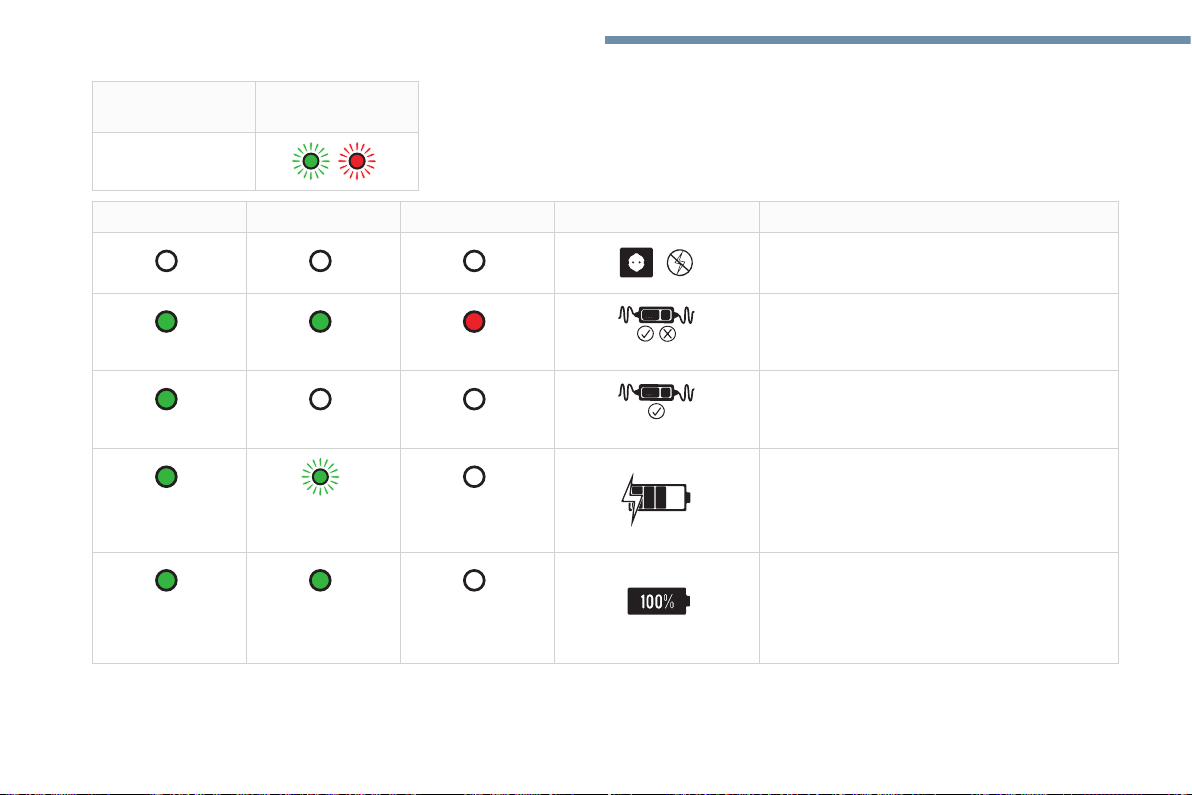The image size is (1192, 795).
Task: Select empty circle in the charging battery row
Action: pos(474,477)
